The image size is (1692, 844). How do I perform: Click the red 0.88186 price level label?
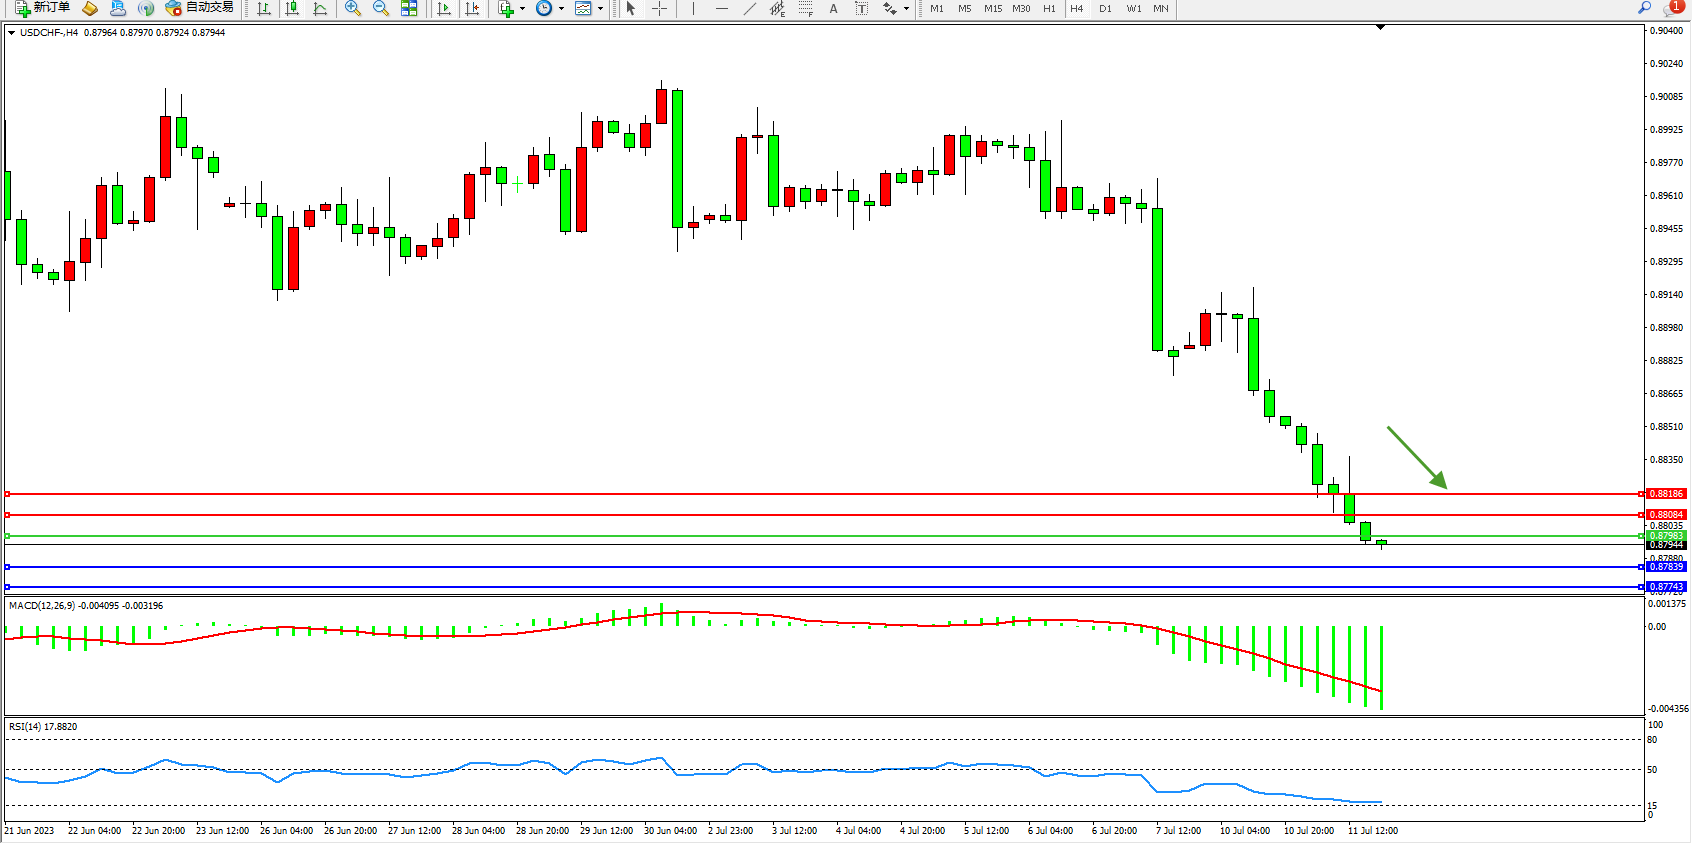(1666, 494)
